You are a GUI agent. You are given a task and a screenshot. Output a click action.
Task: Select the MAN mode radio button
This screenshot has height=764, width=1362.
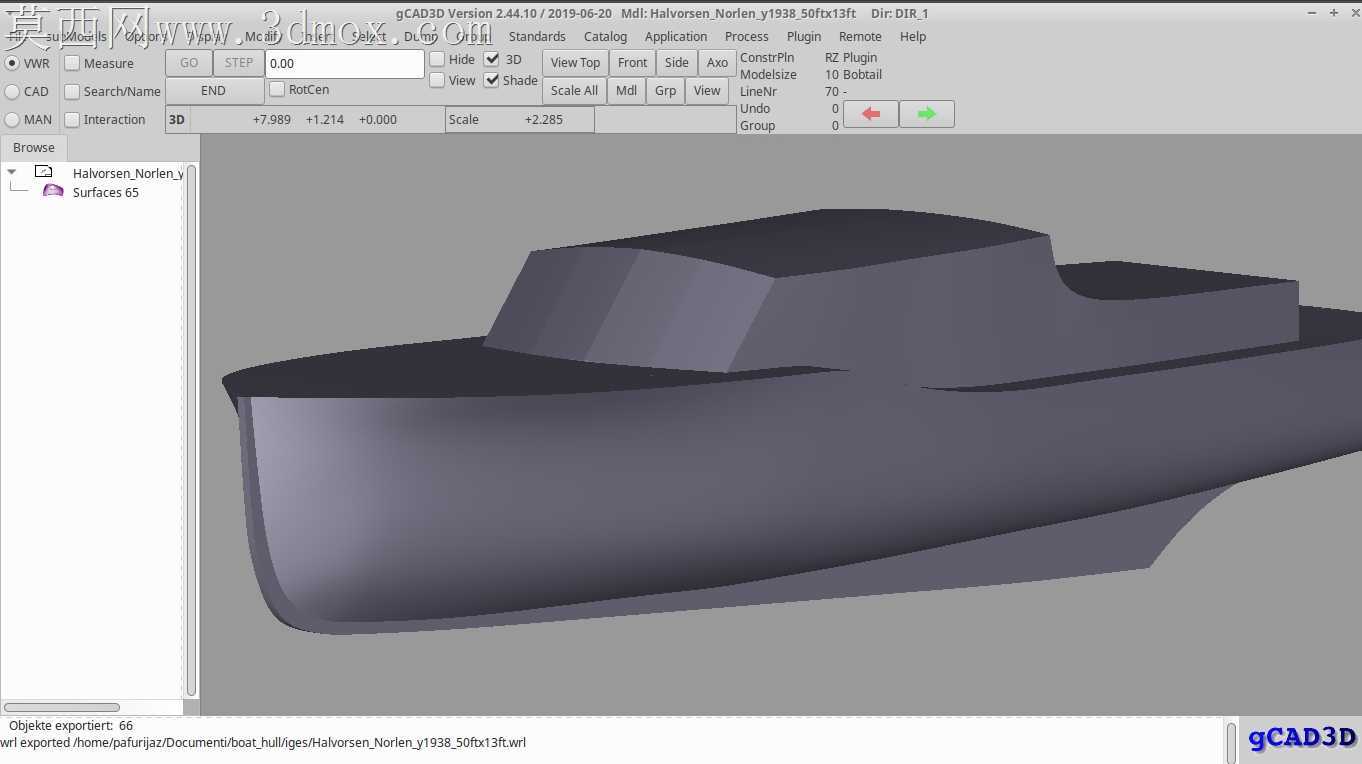12,119
